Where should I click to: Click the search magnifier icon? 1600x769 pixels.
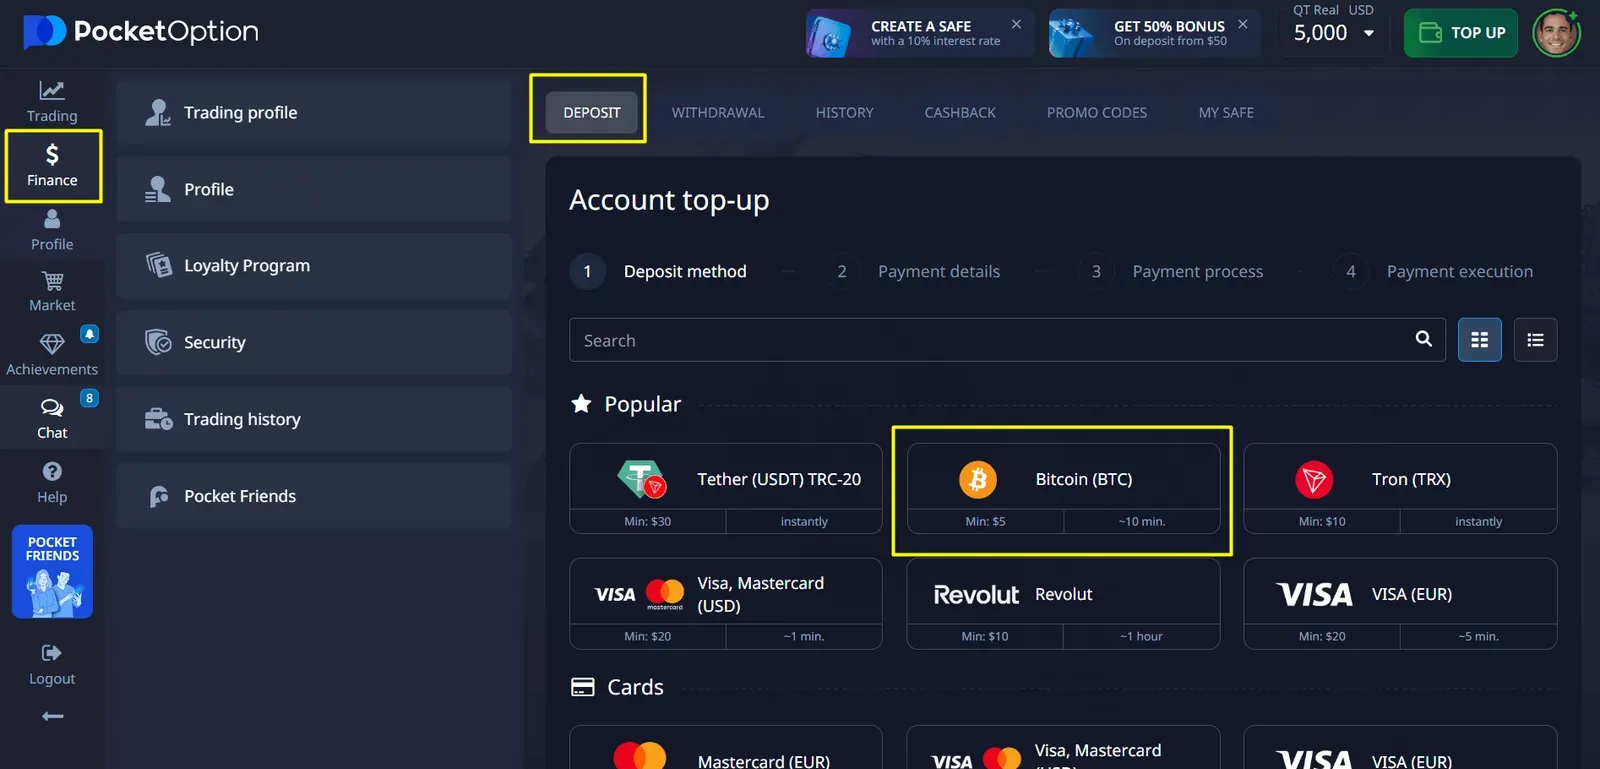tap(1423, 339)
